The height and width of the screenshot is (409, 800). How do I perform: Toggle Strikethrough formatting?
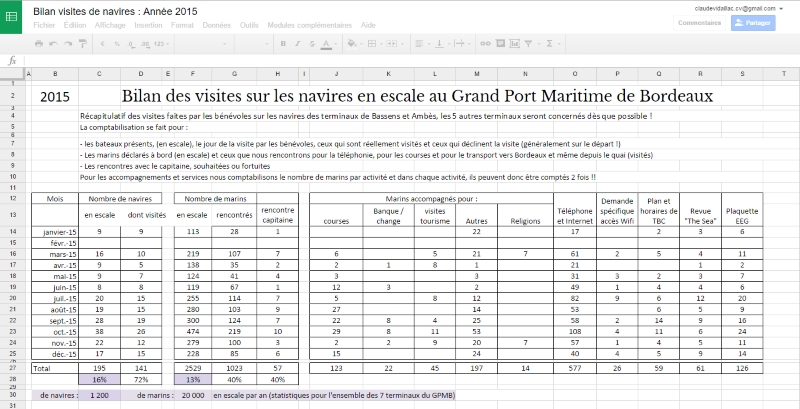[x=312, y=44]
